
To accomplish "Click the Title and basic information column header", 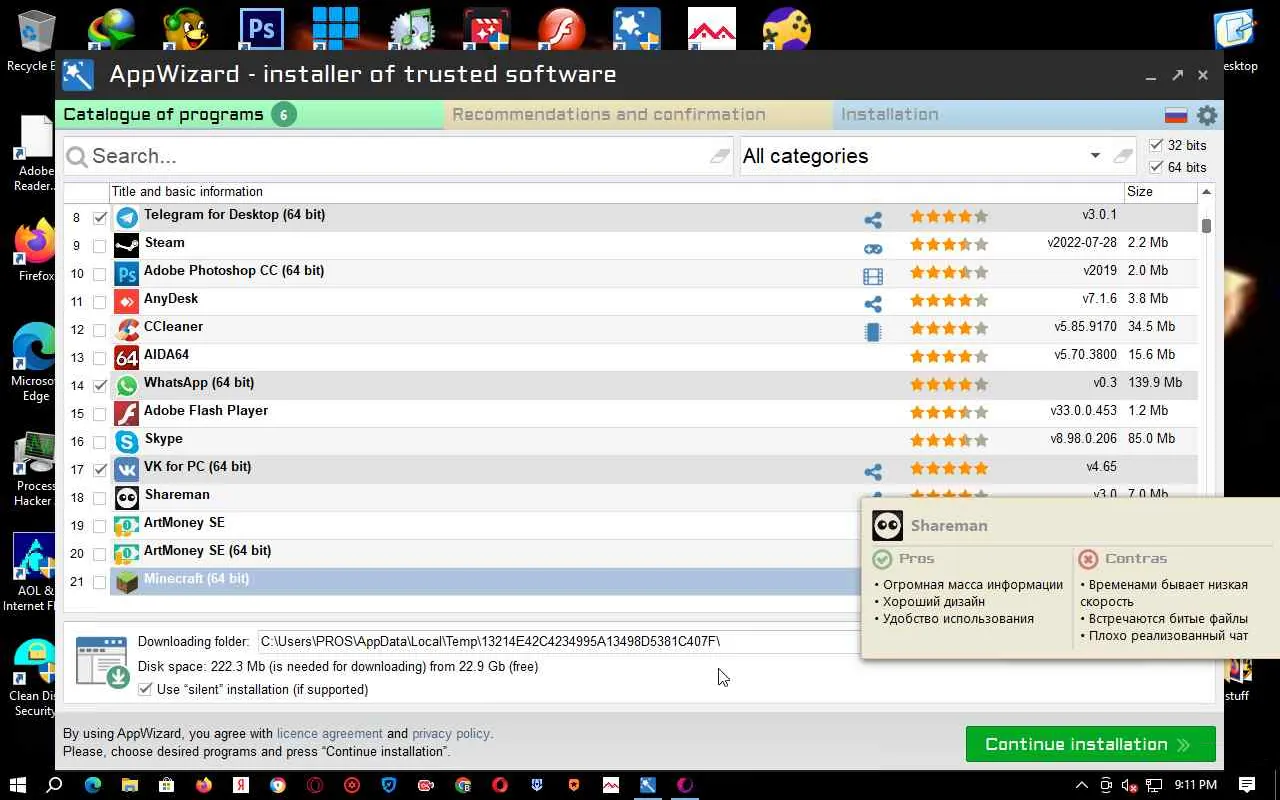I will tap(616, 192).
